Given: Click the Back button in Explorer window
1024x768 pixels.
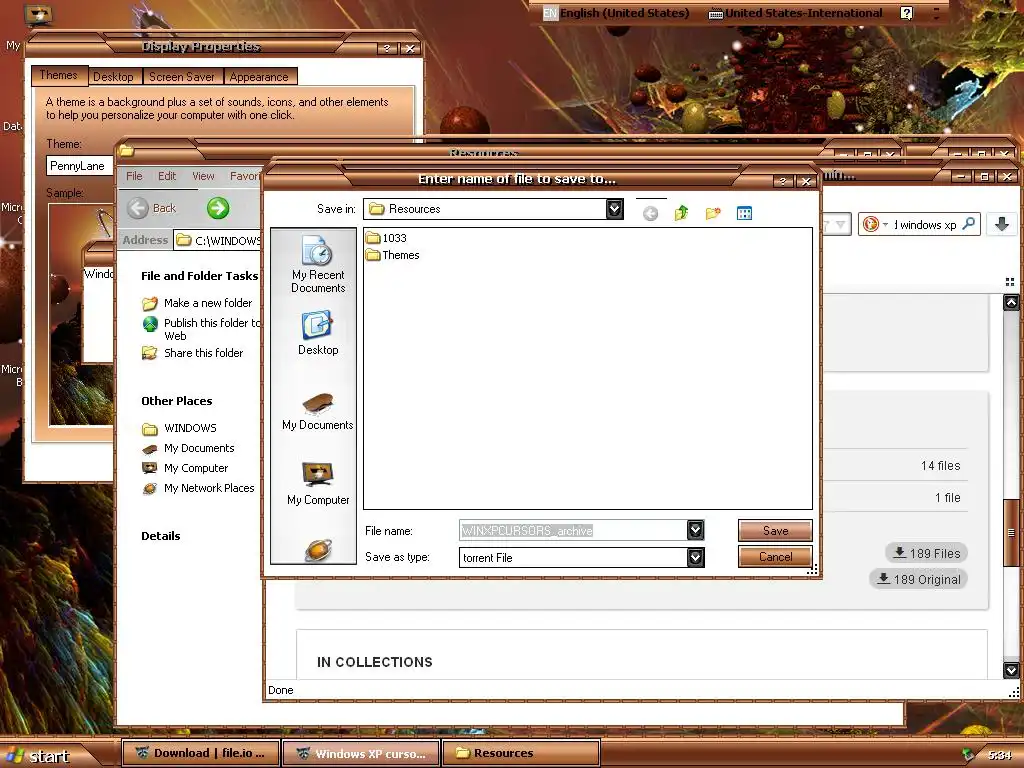Looking at the screenshot, I should pyautogui.click(x=152, y=208).
